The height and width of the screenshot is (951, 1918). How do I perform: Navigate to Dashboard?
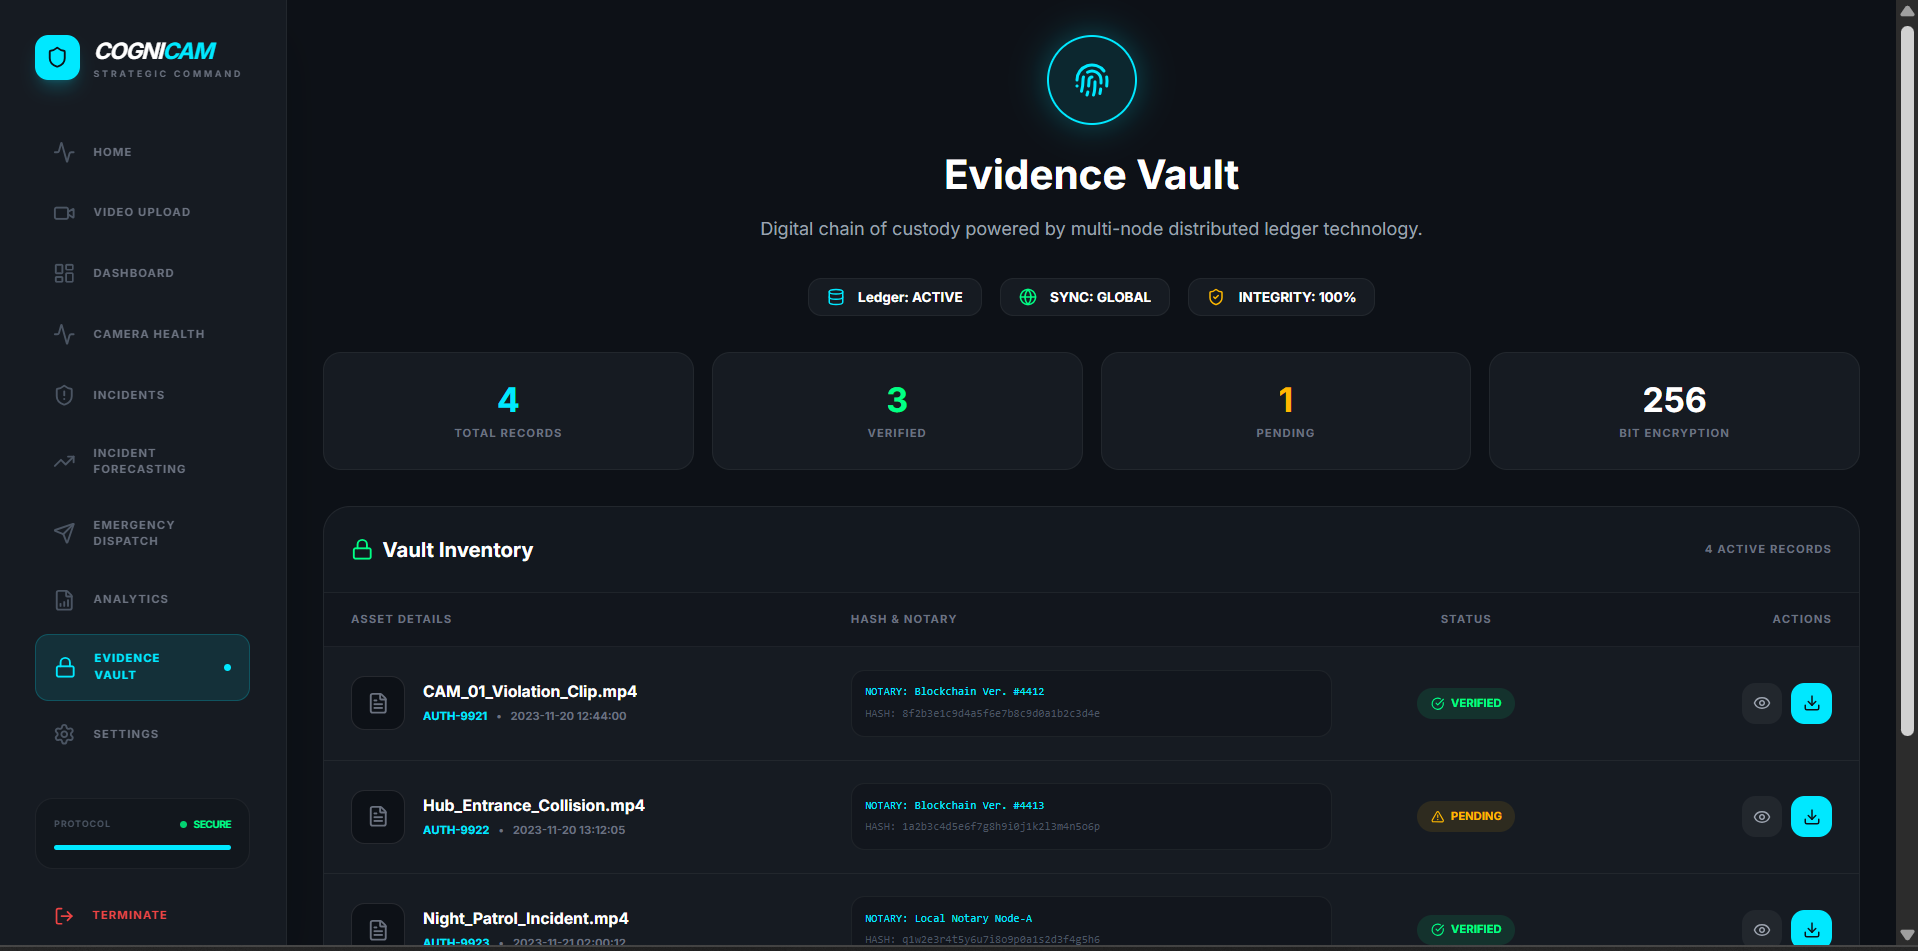pos(142,273)
